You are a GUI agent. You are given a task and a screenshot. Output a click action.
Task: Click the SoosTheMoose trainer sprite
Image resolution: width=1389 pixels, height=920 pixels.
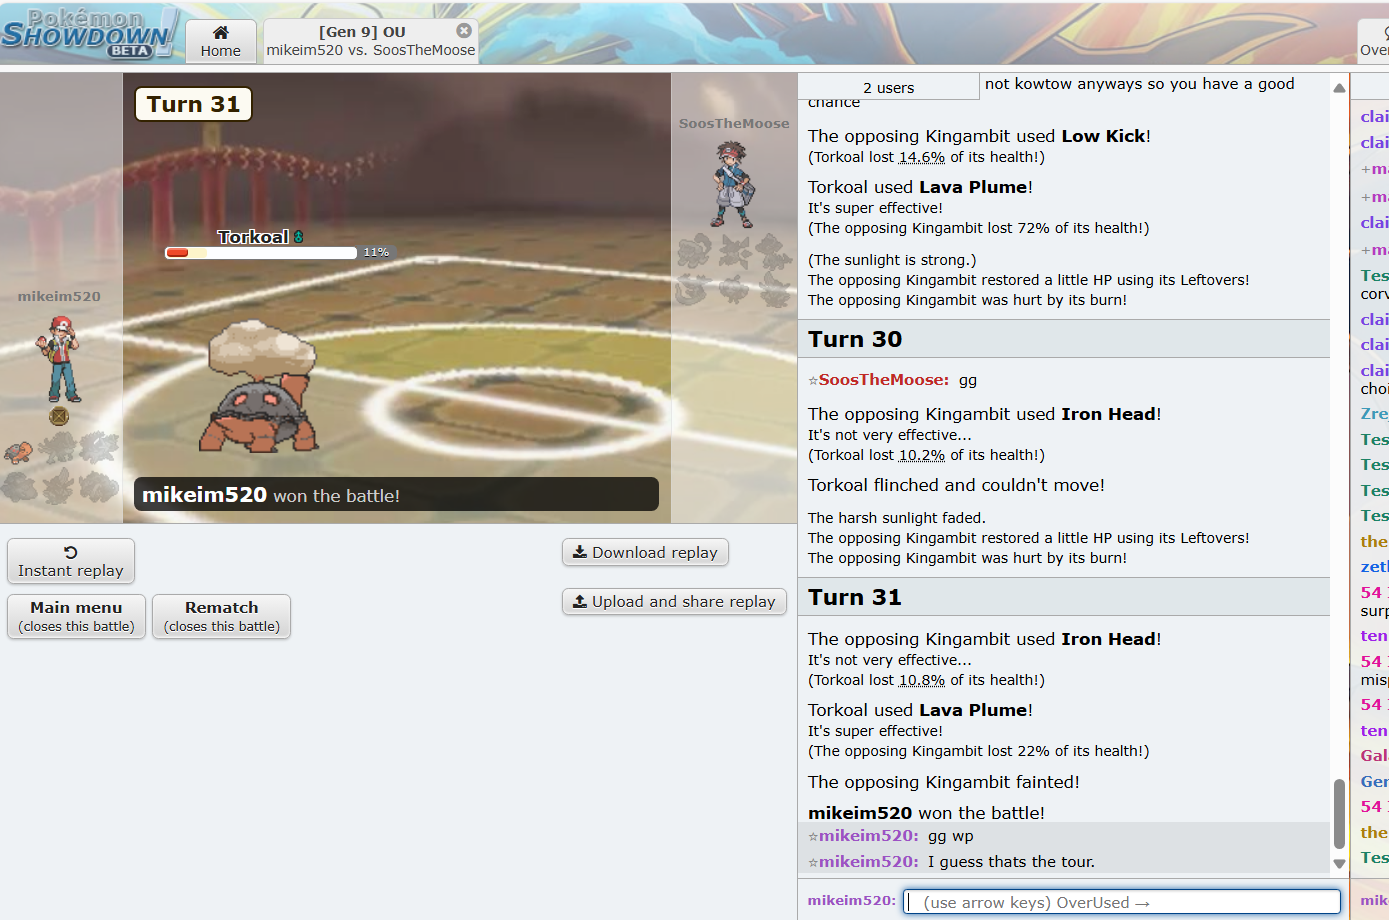(733, 185)
